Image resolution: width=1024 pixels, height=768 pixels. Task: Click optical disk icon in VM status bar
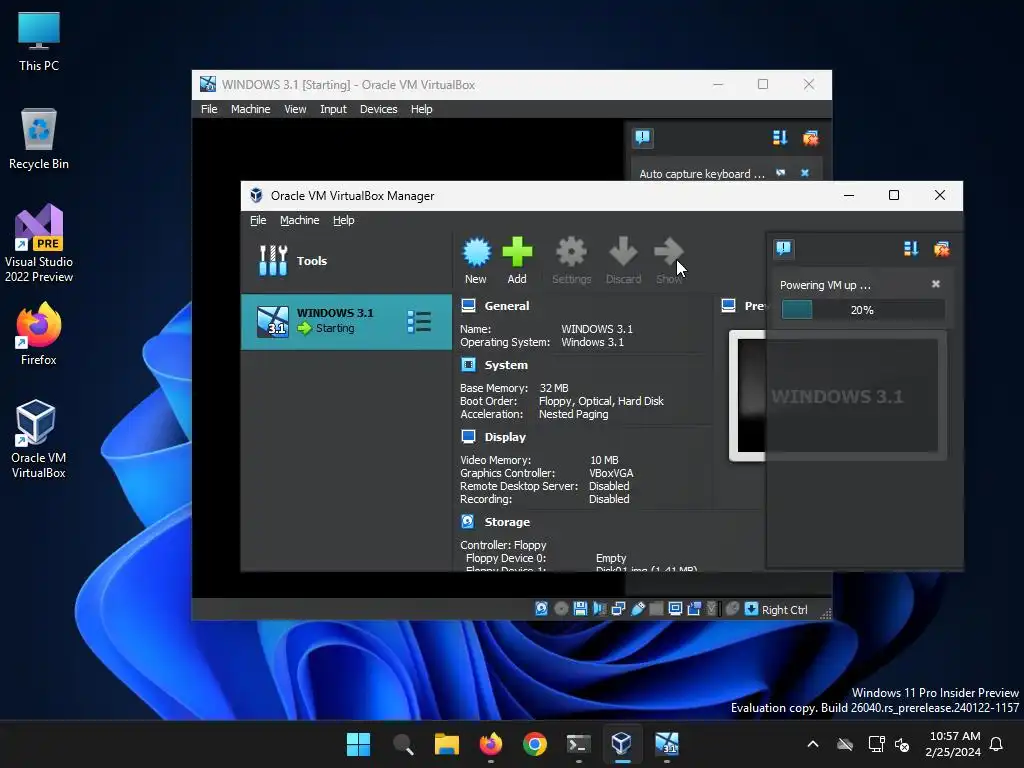coord(561,609)
